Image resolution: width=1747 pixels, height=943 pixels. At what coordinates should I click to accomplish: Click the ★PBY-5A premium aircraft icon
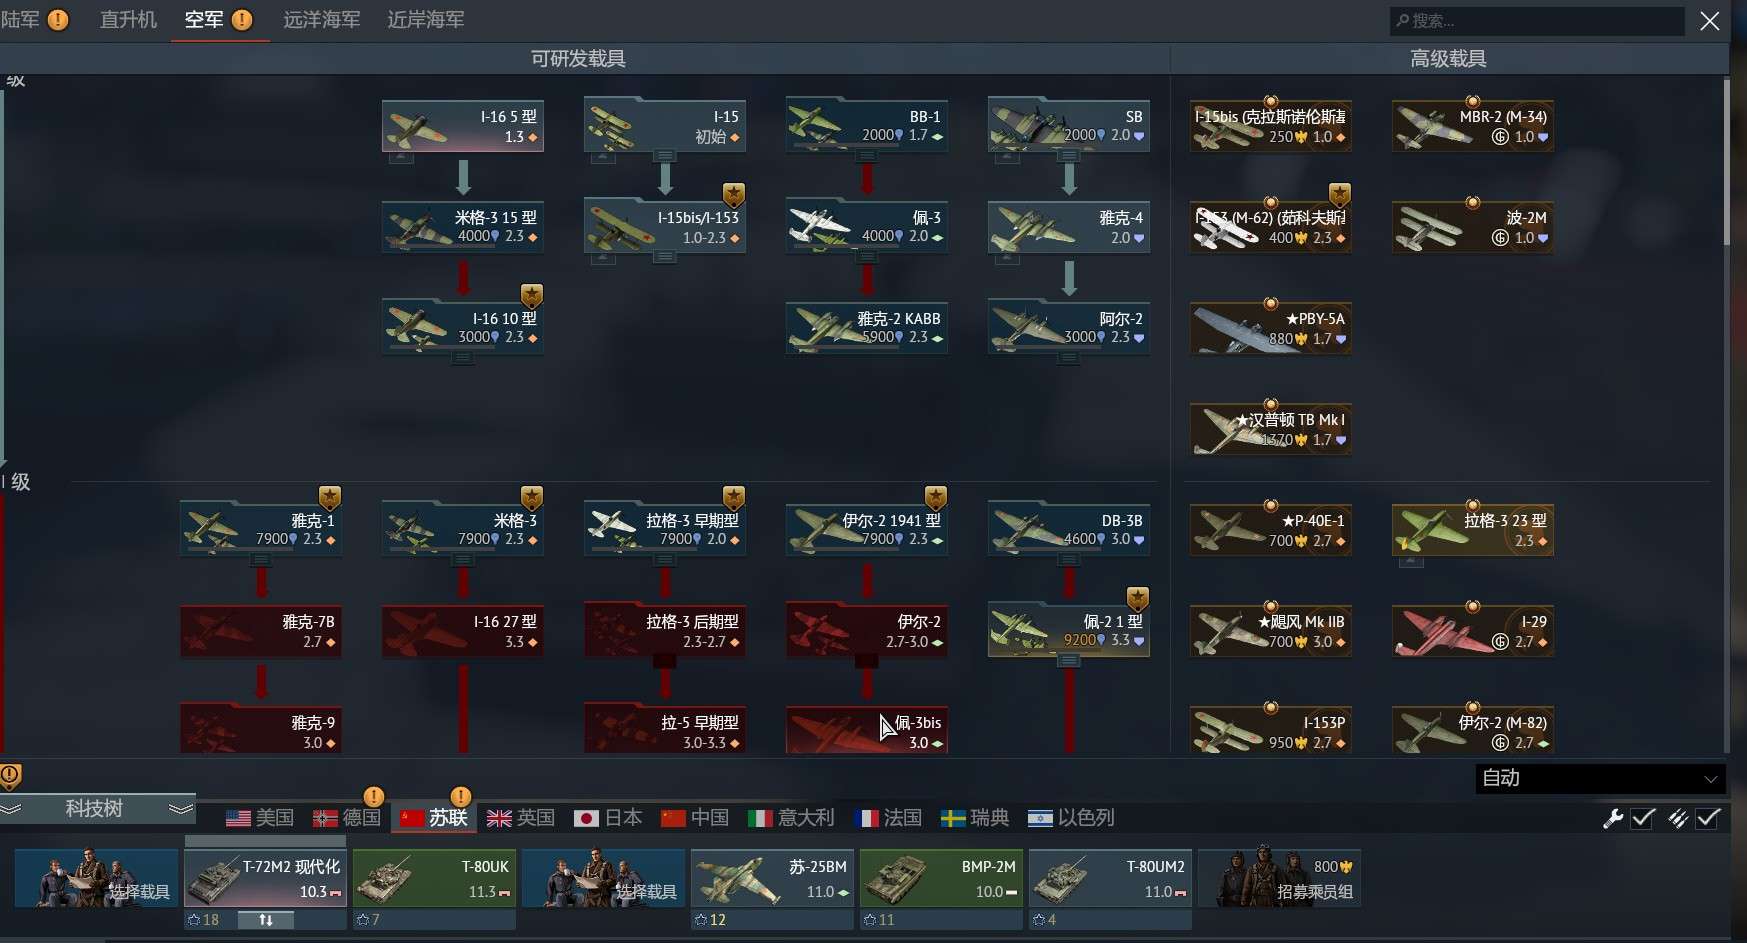click(1271, 328)
